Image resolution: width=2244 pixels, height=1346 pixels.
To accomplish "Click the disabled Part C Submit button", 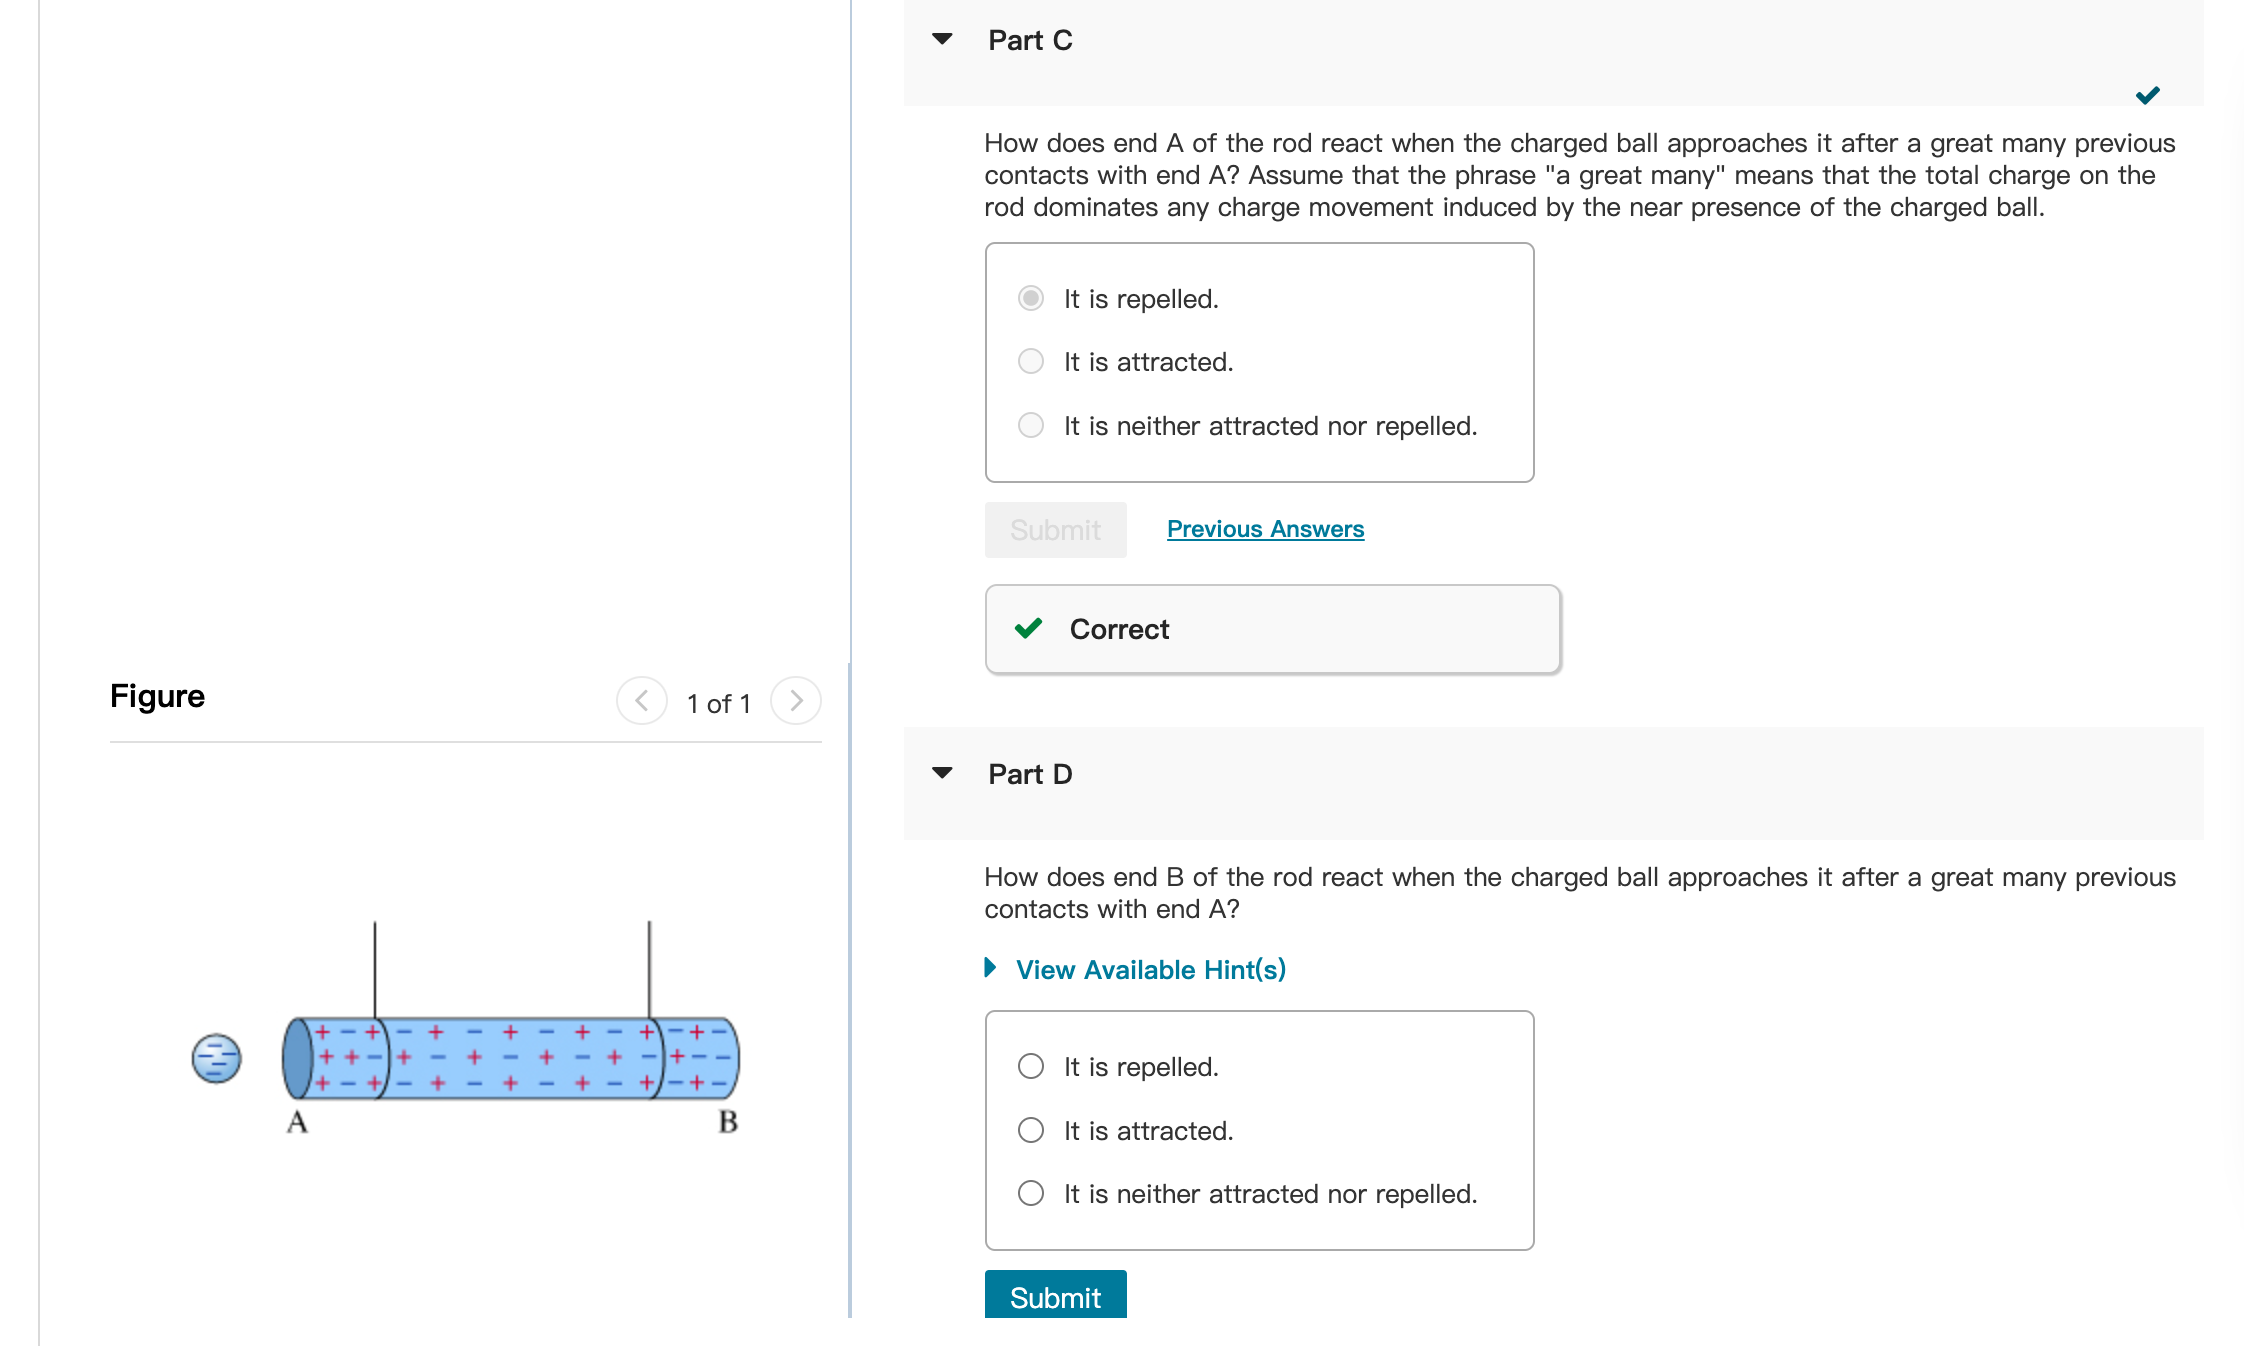I will coord(1056,530).
